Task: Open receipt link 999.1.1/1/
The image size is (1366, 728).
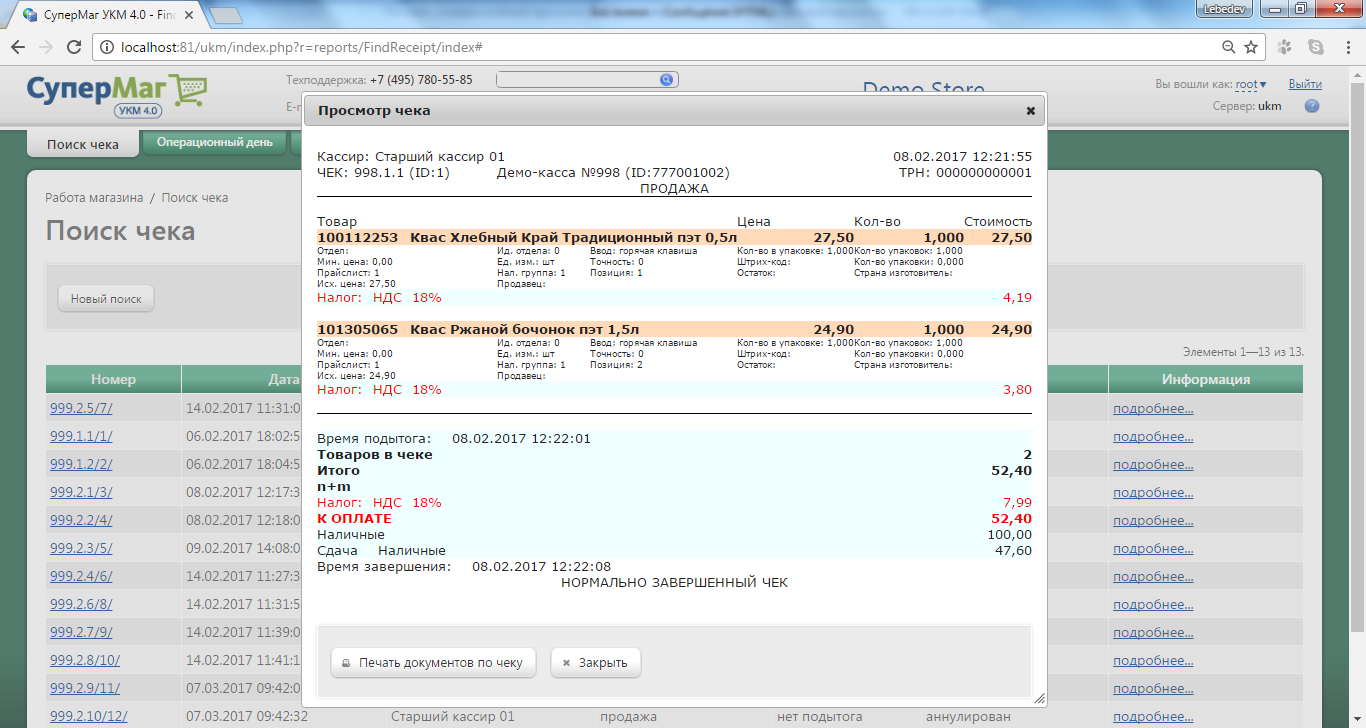Action: click(x=81, y=436)
